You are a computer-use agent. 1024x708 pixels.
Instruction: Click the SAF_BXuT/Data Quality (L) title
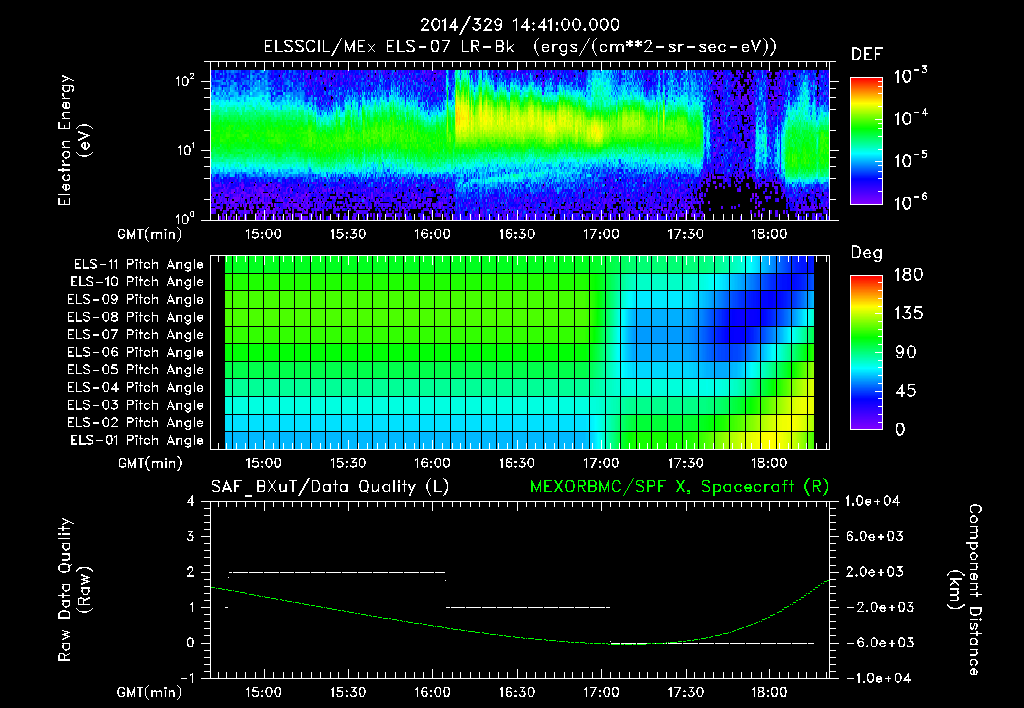[330, 487]
